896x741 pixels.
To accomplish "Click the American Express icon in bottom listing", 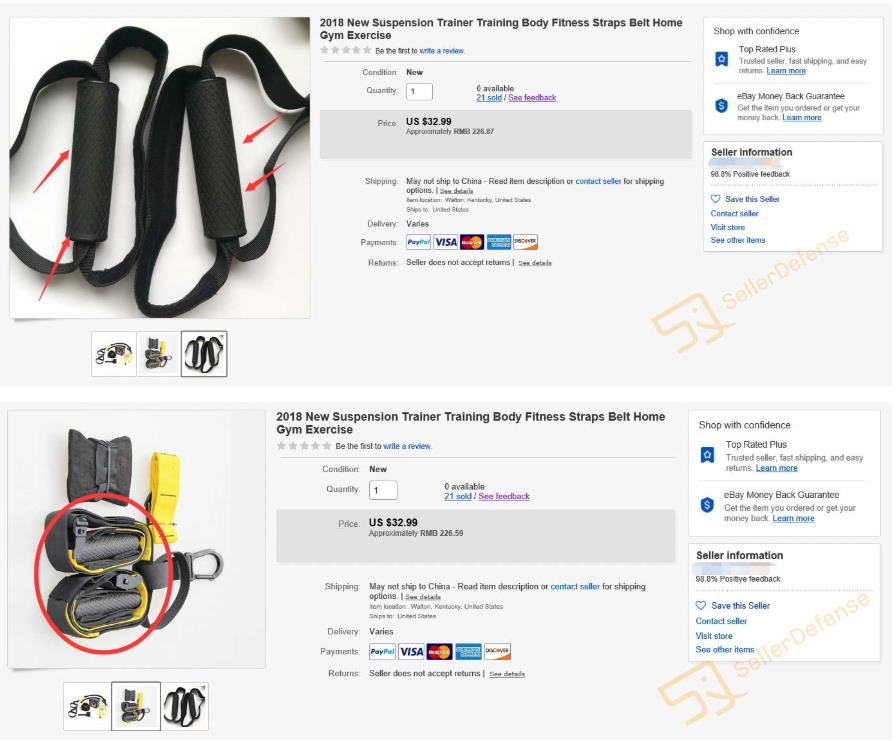I will (x=469, y=651).
